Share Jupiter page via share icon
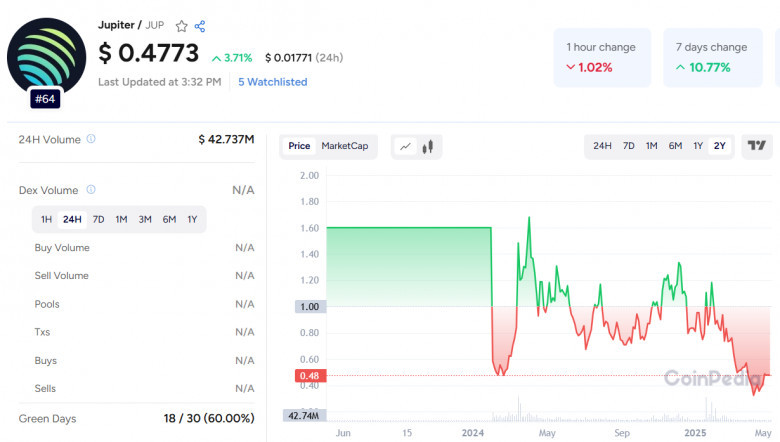Image resolution: width=780 pixels, height=442 pixels. 200,26
